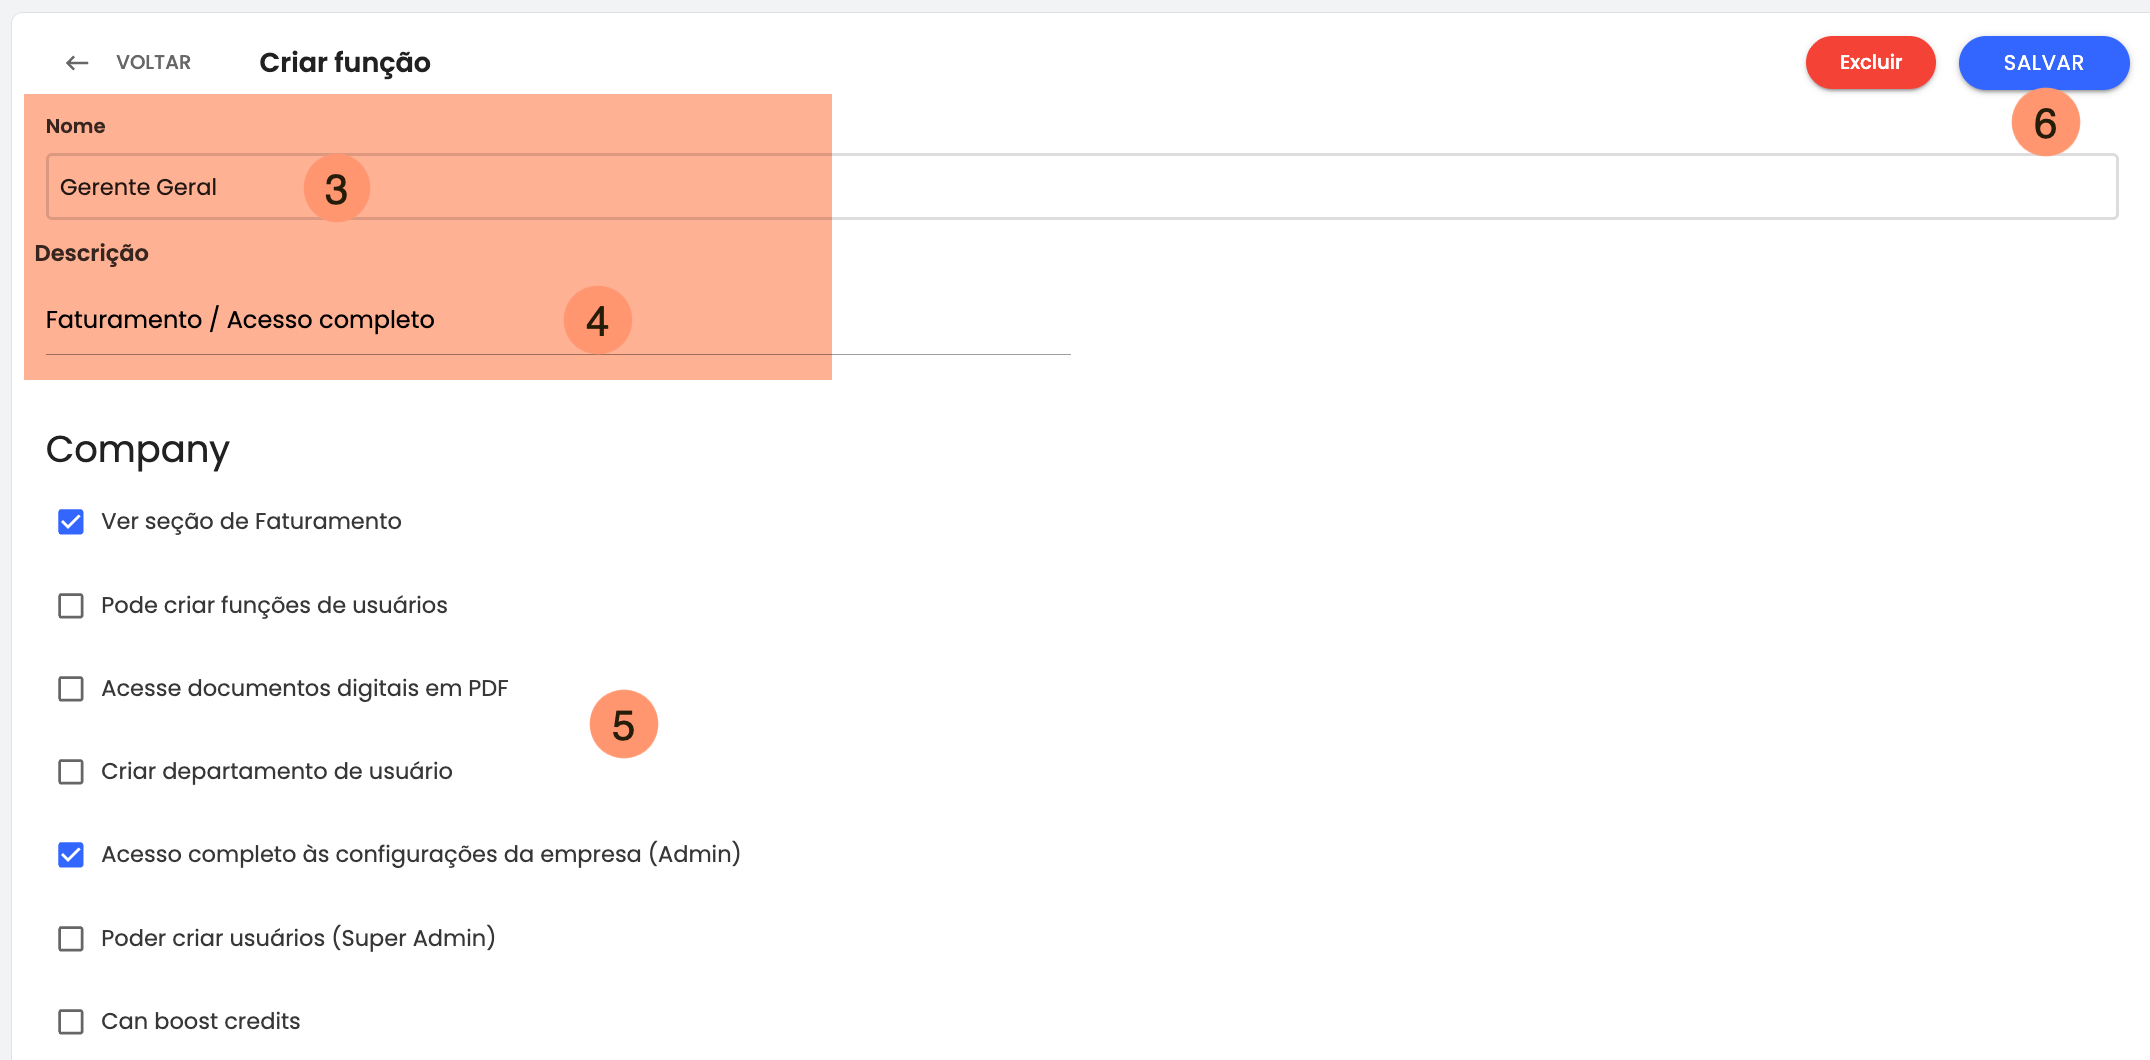The width and height of the screenshot is (2150, 1060).
Task: Click the back arrow icon
Action: tap(77, 63)
